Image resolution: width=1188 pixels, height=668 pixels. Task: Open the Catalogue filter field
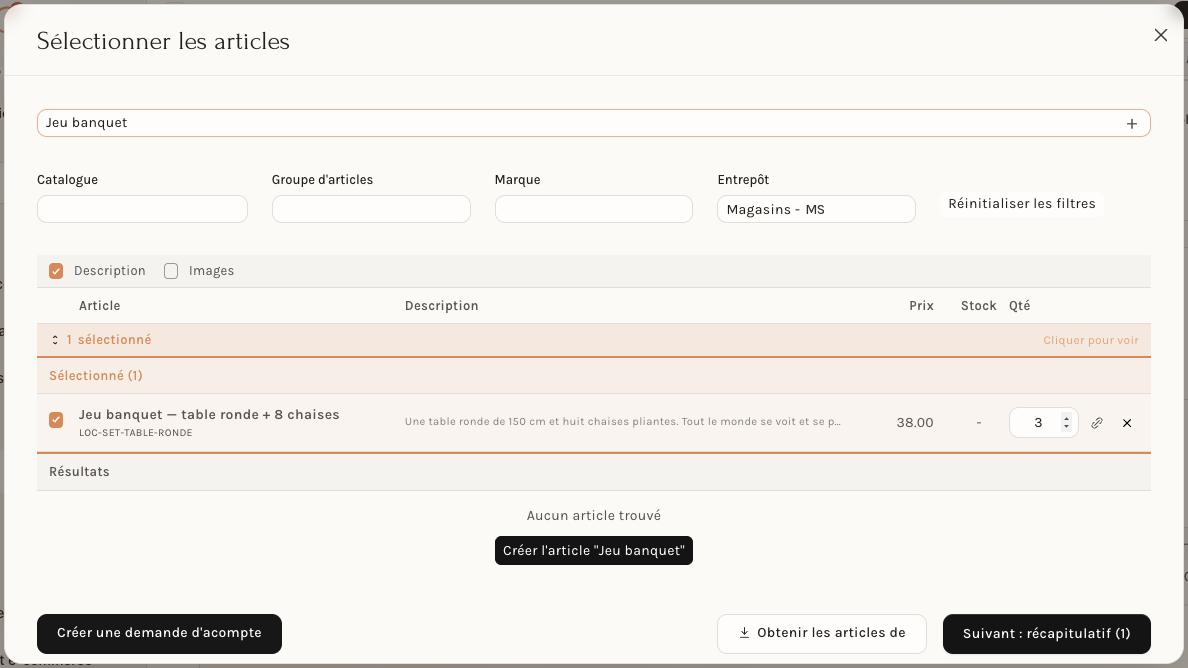coord(142,209)
